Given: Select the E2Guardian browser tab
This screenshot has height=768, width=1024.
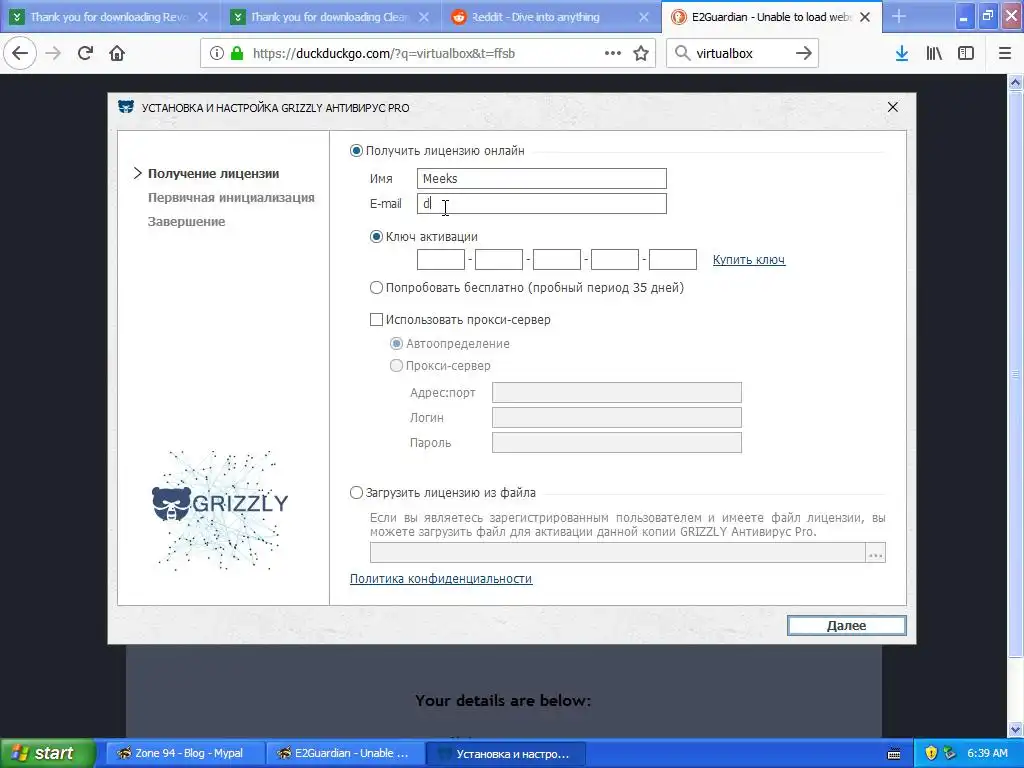Looking at the screenshot, I should pyautogui.click(x=771, y=17).
